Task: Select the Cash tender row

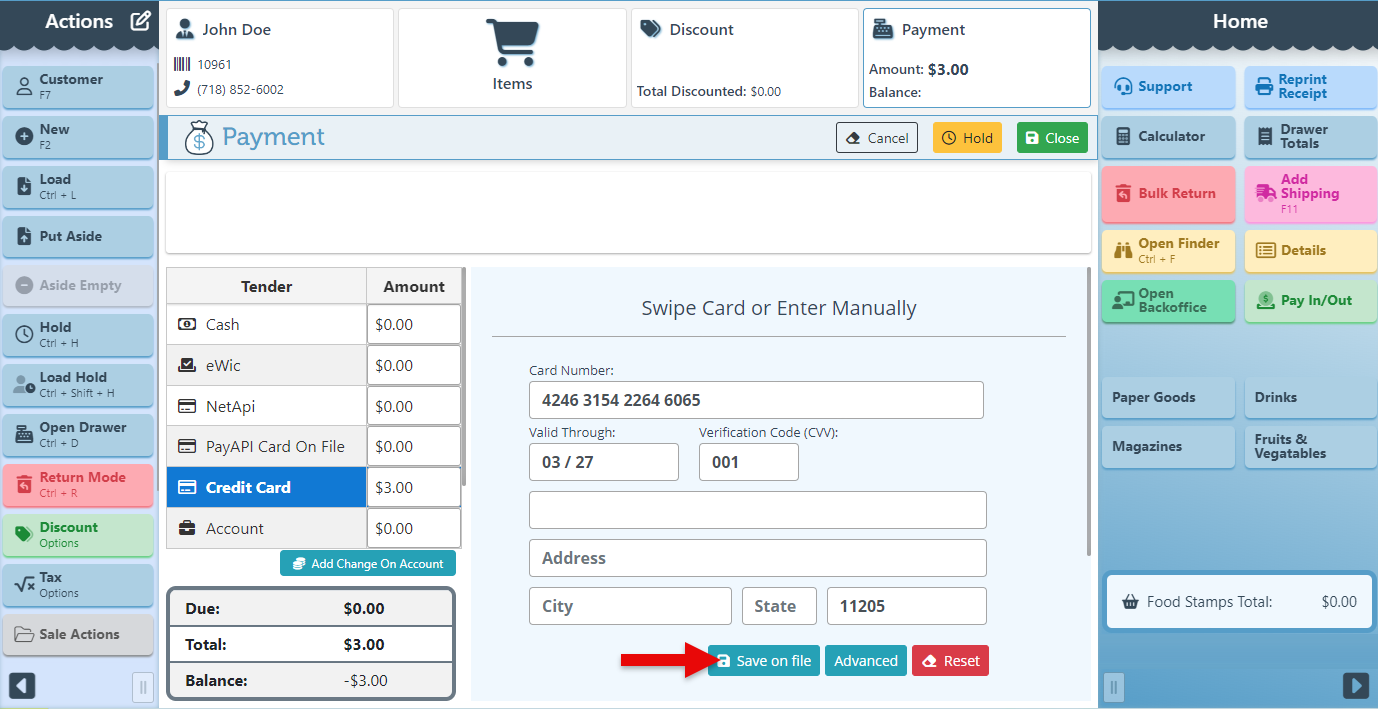Action: coord(266,325)
